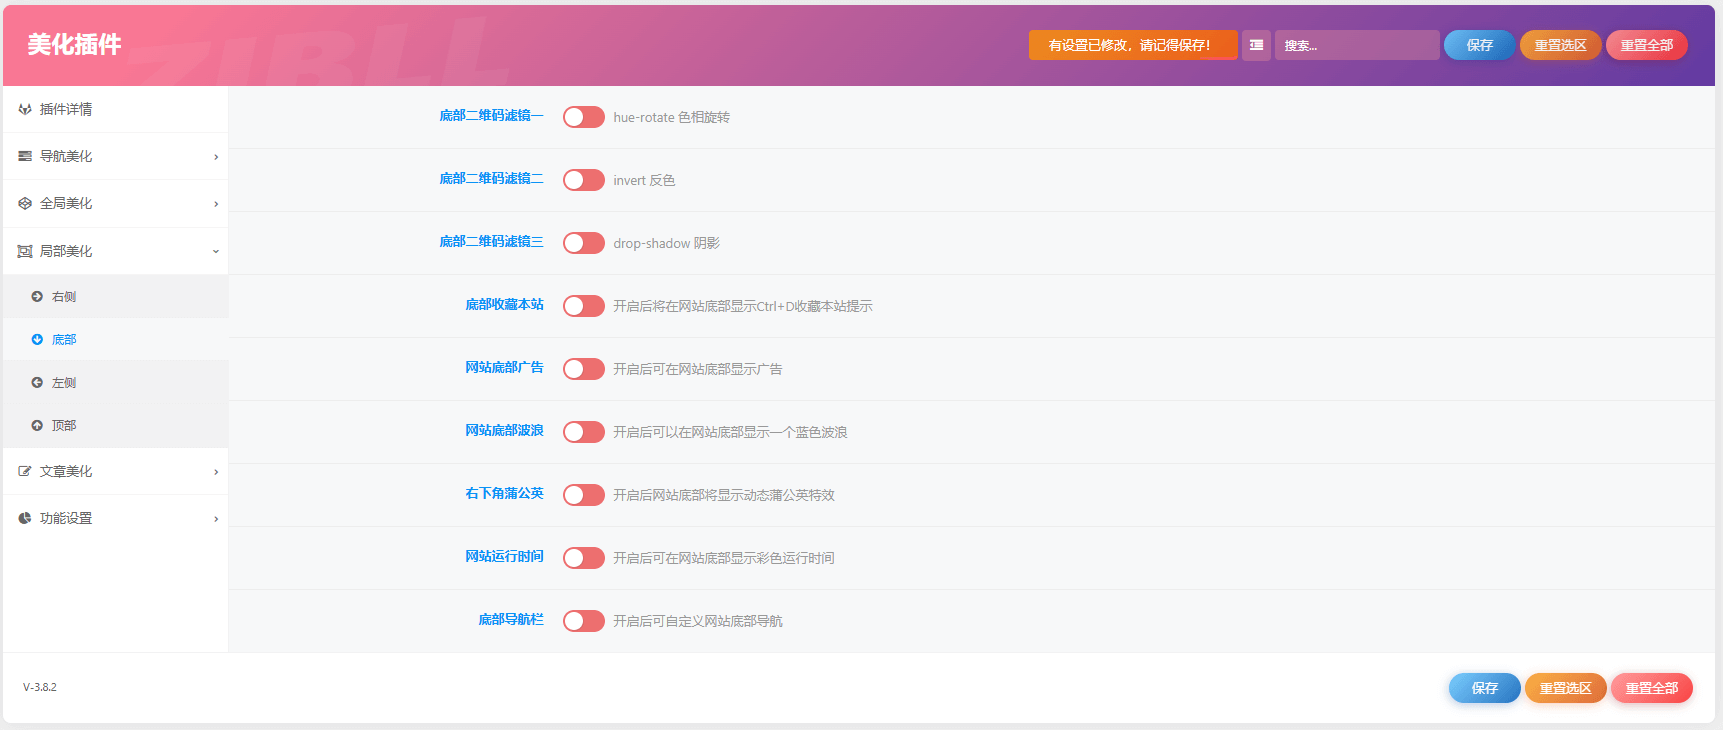This screenshot has height=730, width=1723.
Task: Click the 功能设置 menu label
Action: tap(66, 518)
